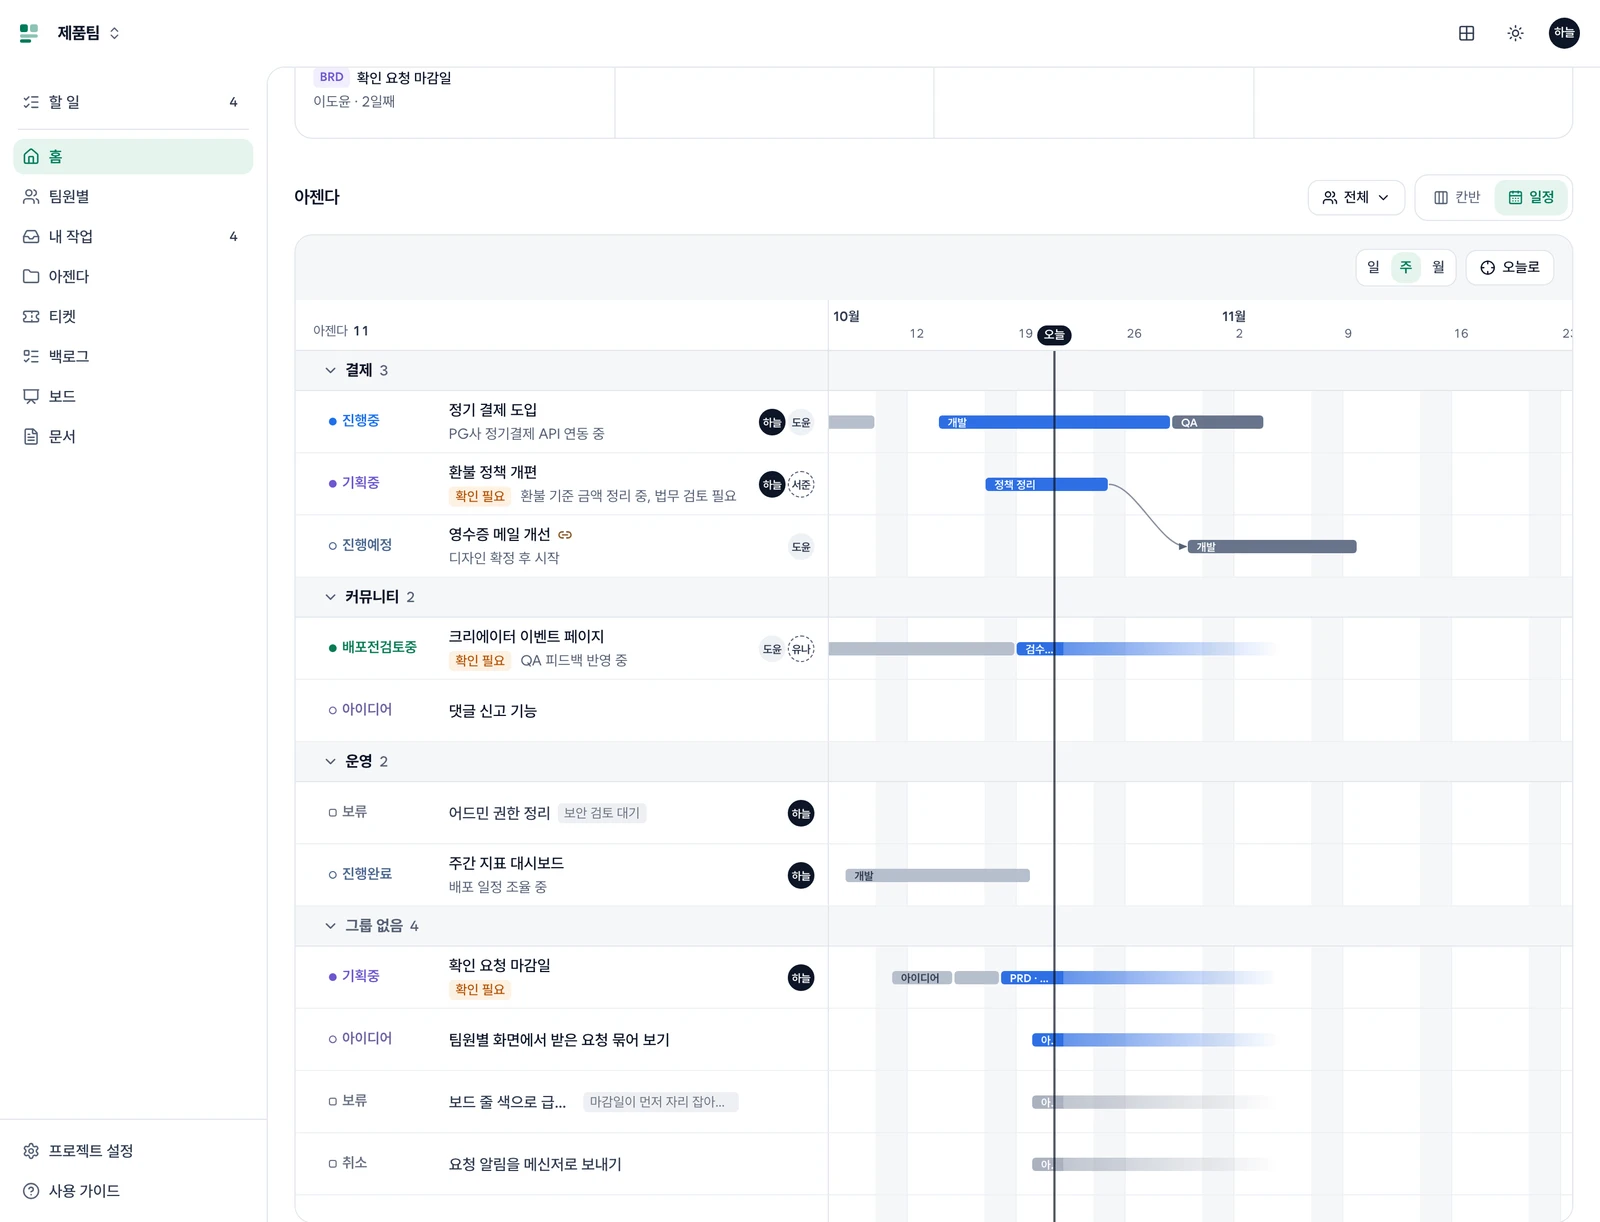Open 아젠다 folder in sidebar
This screenshot has width=1600, height=1222.
coord(133,276)
